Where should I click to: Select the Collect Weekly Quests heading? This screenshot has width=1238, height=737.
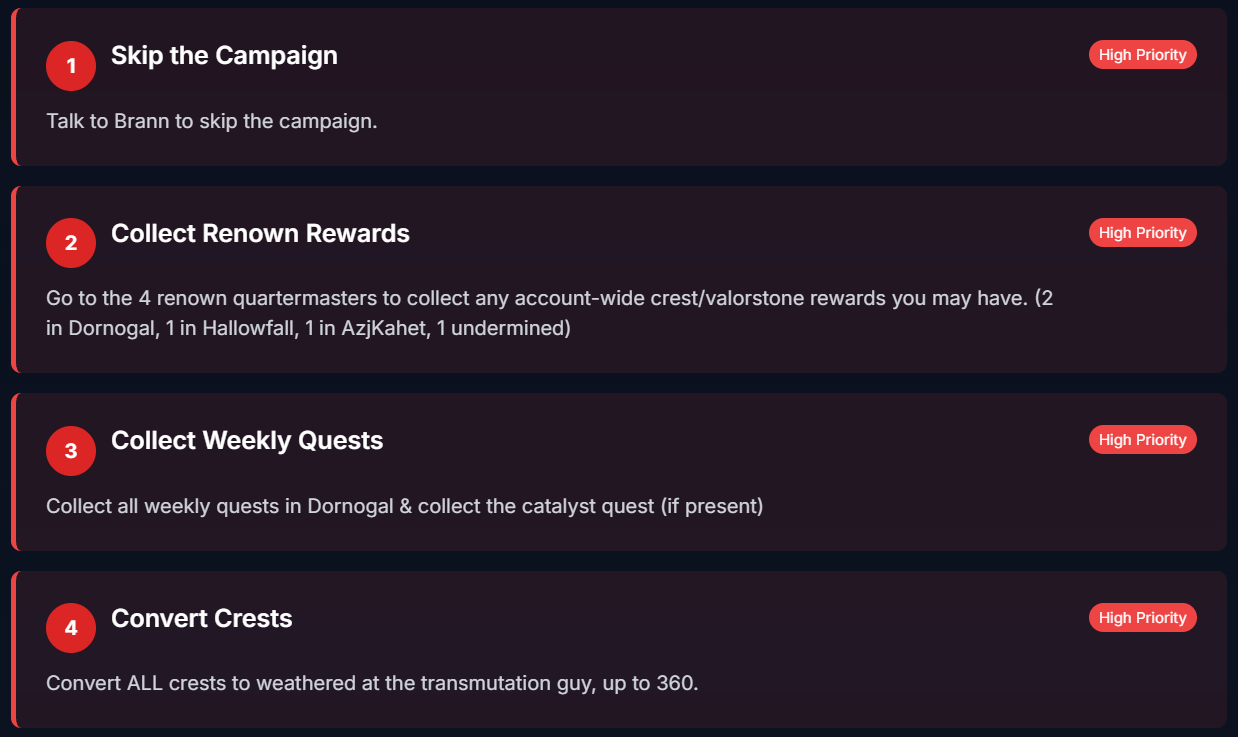click(247, 441)
